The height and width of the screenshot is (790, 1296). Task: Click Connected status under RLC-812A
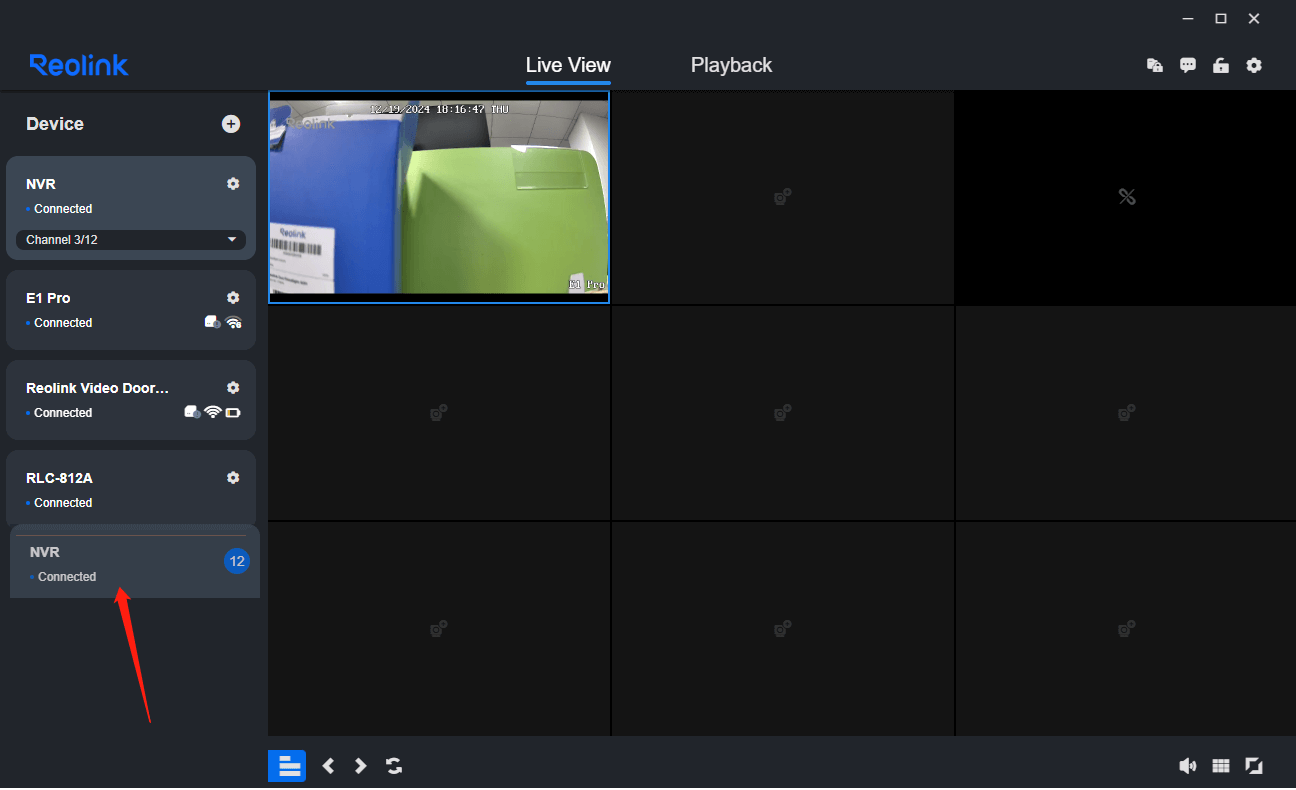pyautogui.click(x=63, y=503)
